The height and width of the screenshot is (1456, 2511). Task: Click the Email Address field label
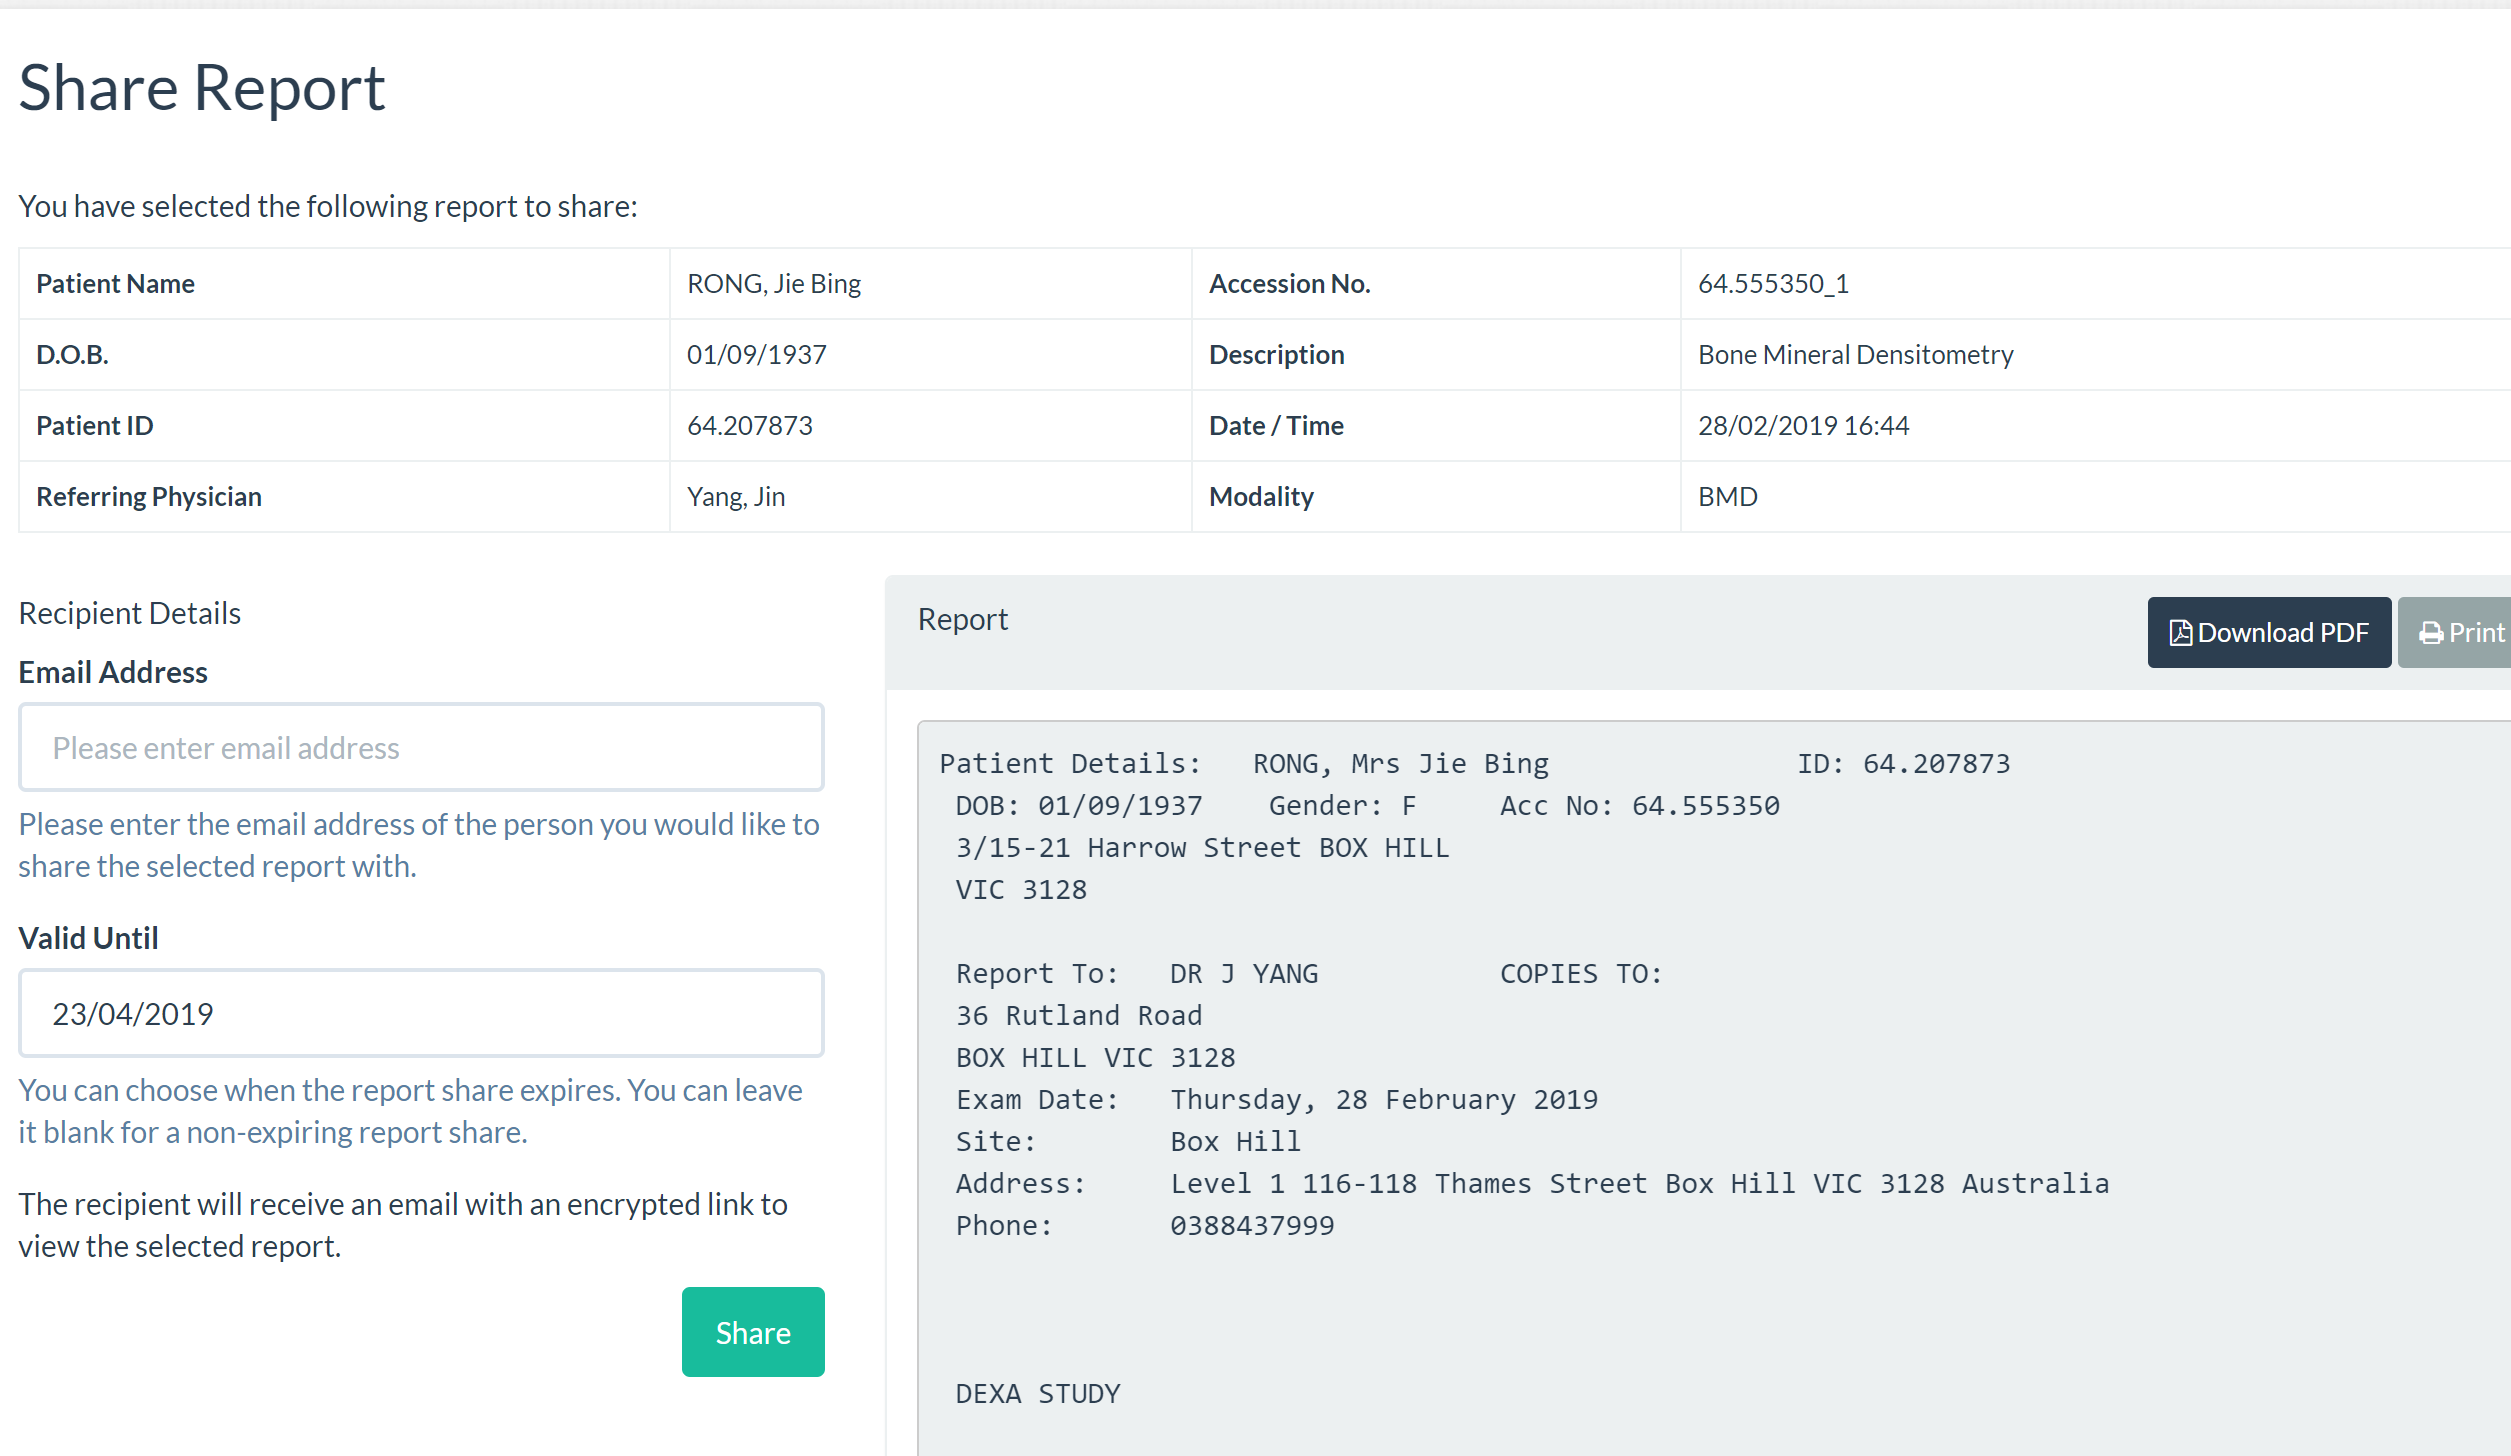113,673
